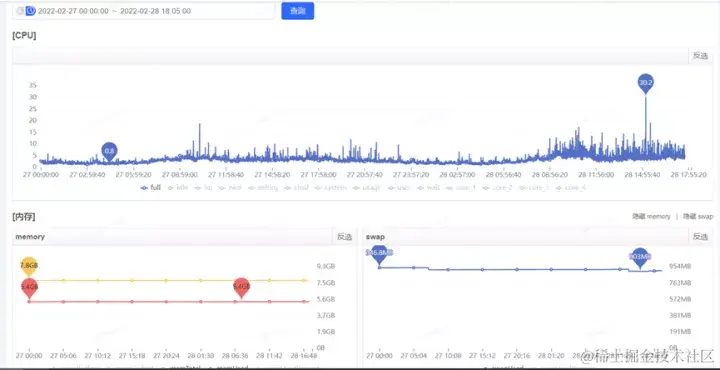Click the [内存] section heading
Image resolution: width=720 pixels, height=370 pixels.
(24, 217)
